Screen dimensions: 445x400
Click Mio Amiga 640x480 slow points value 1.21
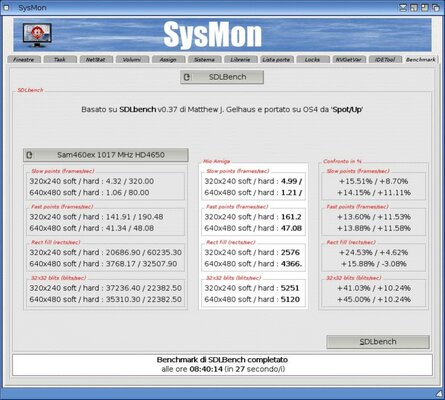coord(291,193)
